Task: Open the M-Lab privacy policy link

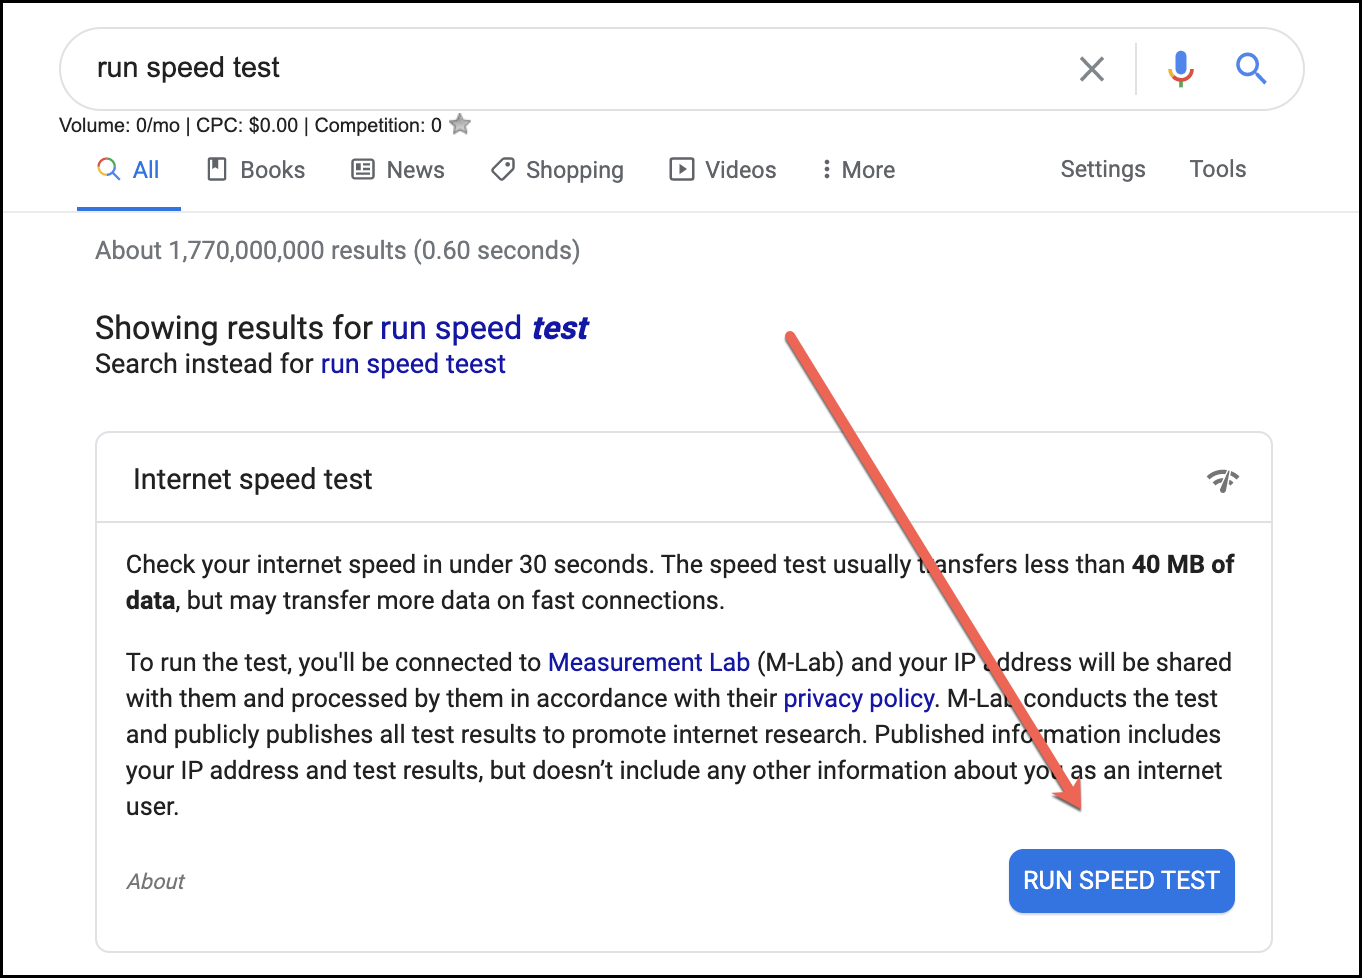Action: (x=859, y=699)
